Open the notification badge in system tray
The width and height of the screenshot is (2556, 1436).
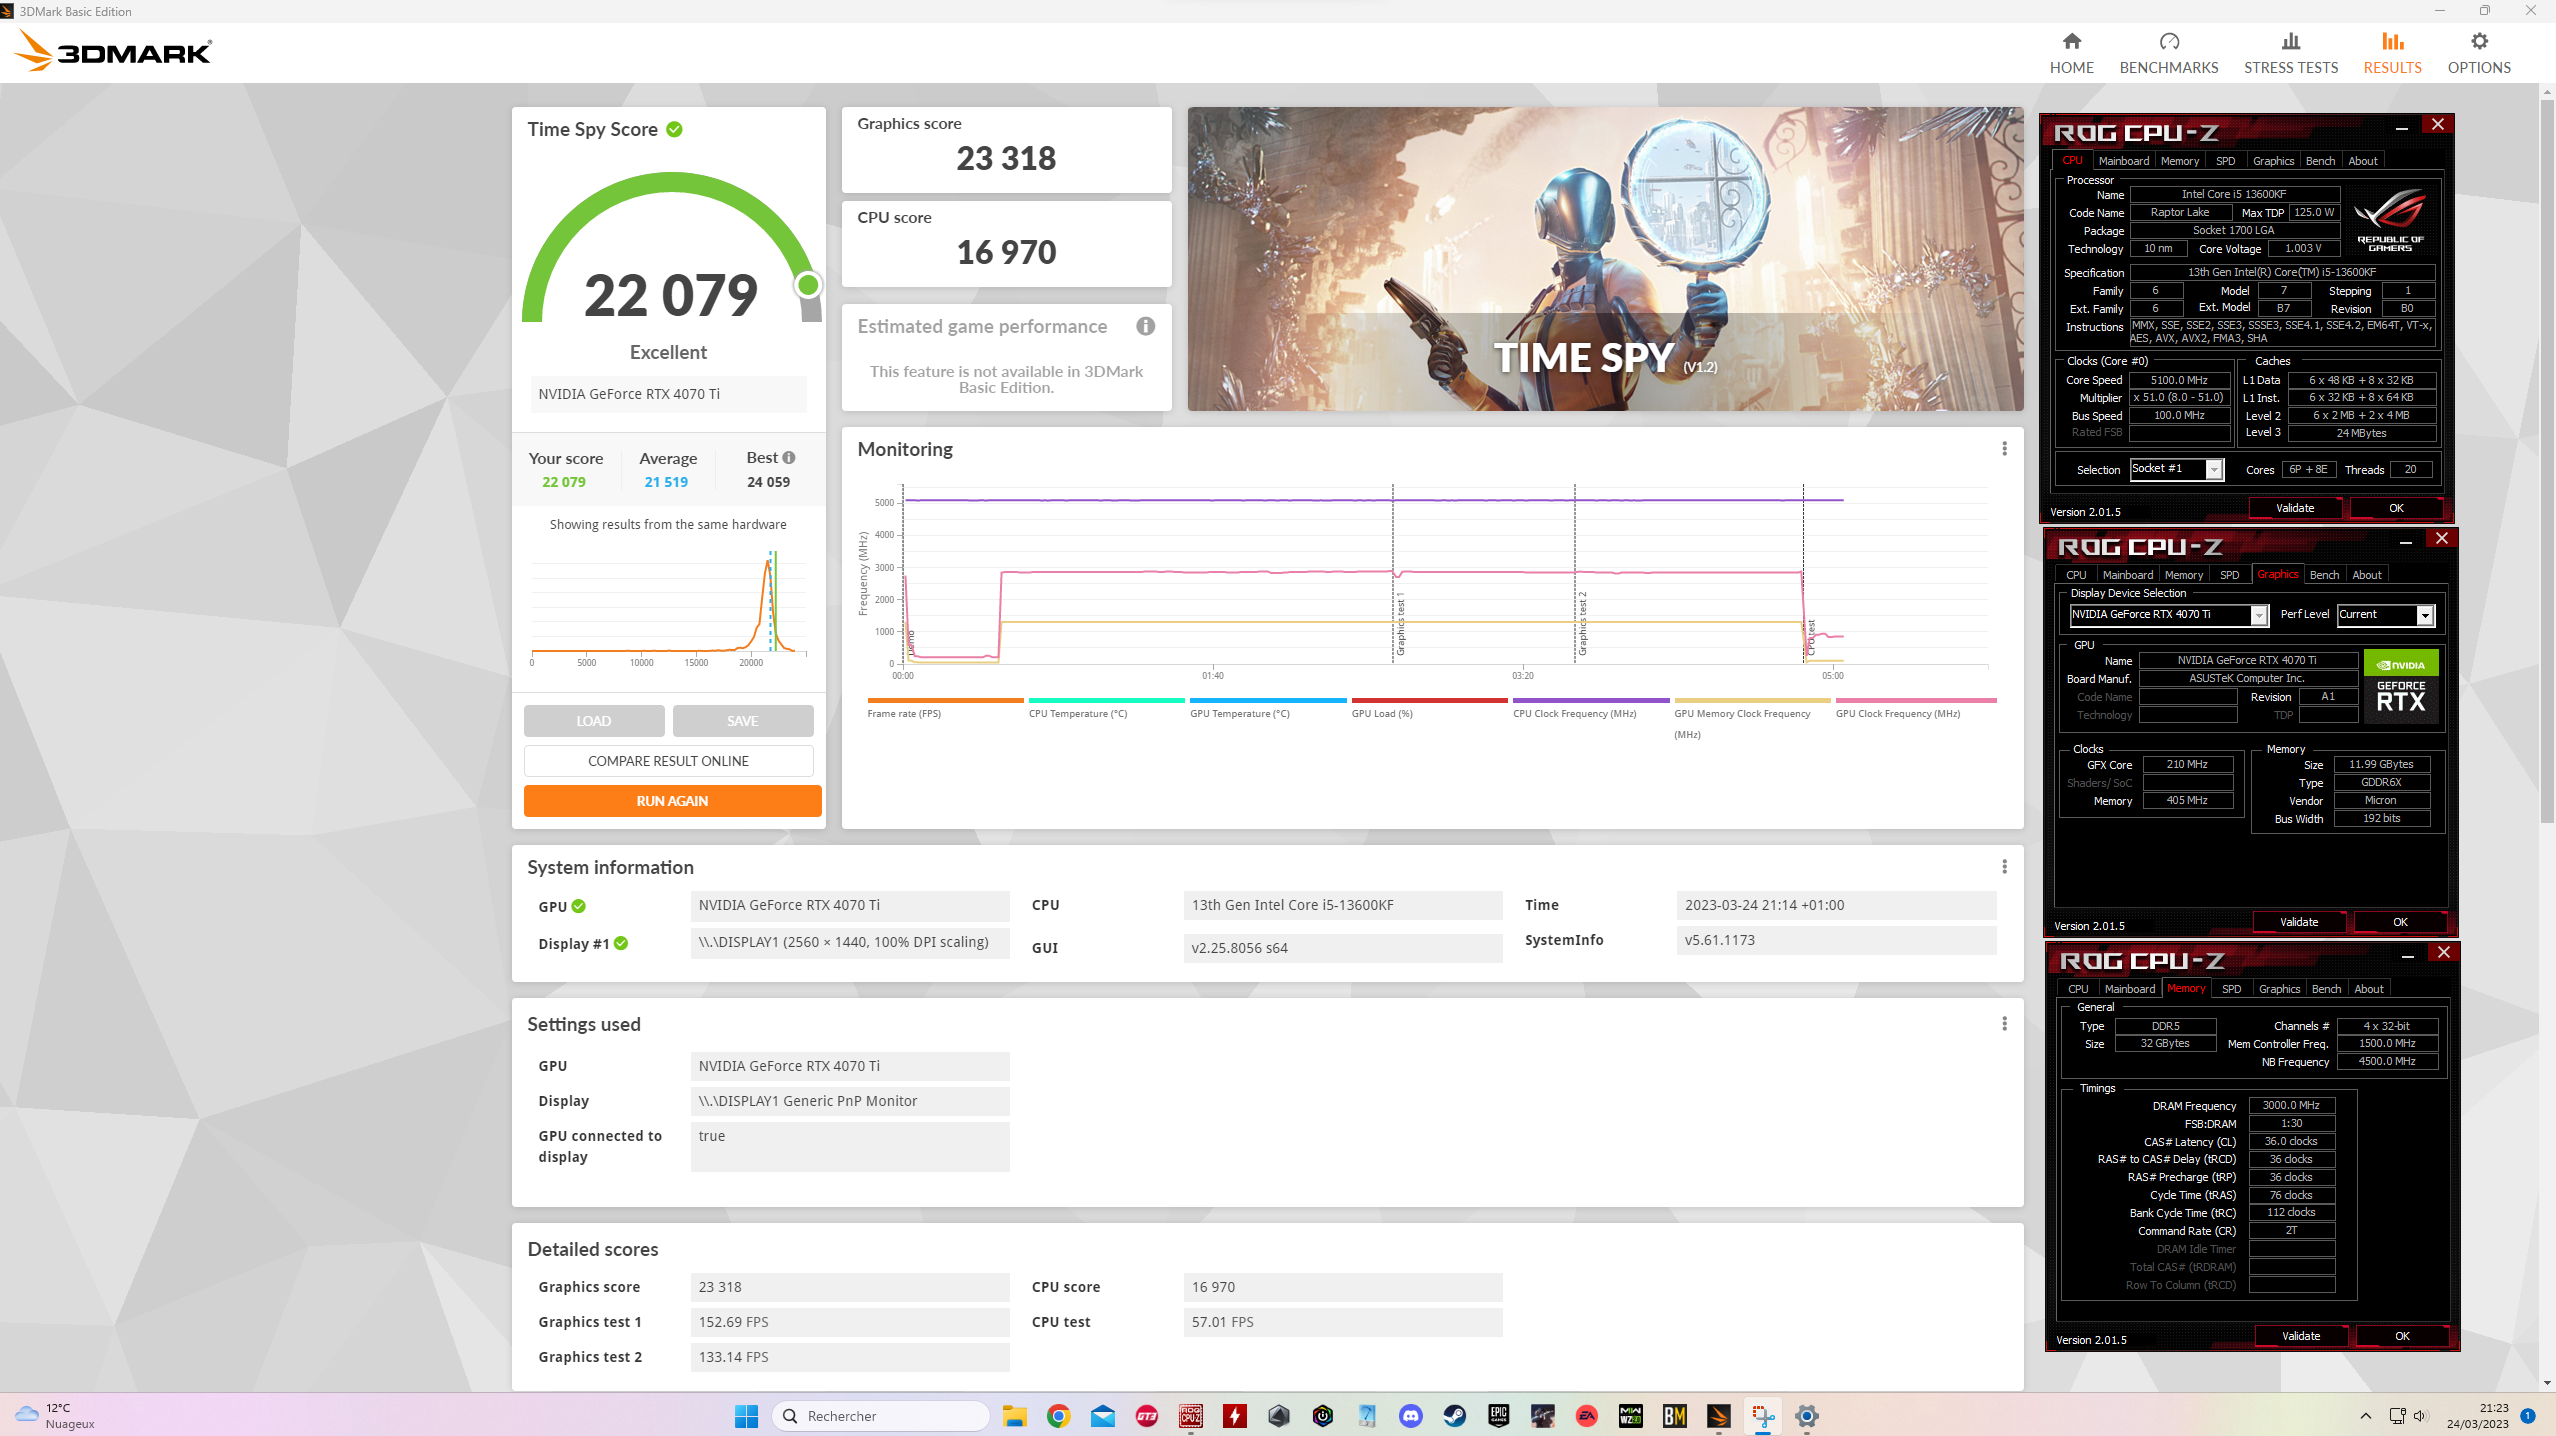point(2528,1416)
